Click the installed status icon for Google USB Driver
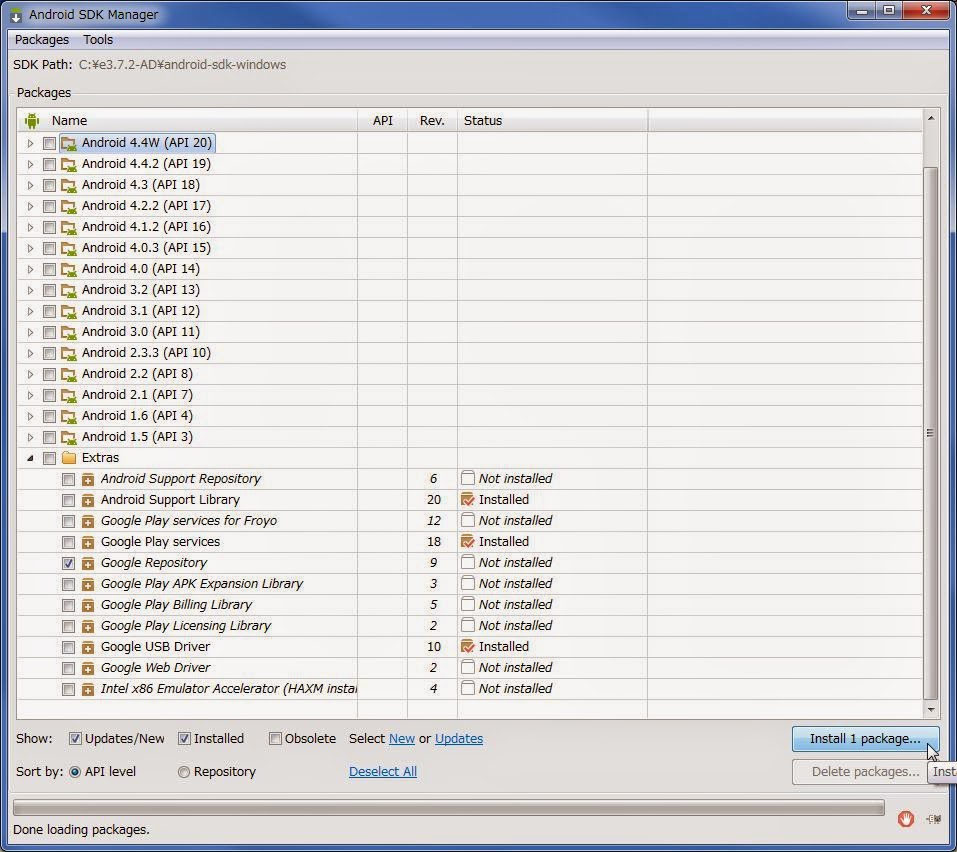957x852 pixels. tap(468, 646)
